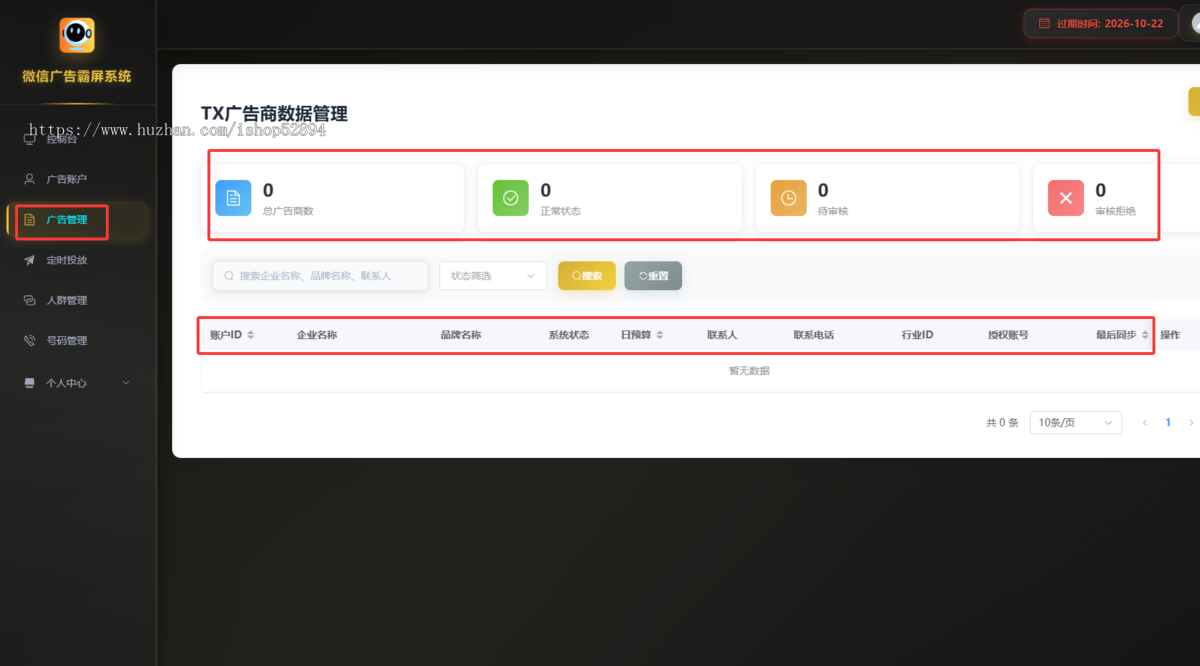This screenshot has height=666, width=1200.
Task: Focus the 搜索企业名称、品牌名称、联系人 search field
Action: pyautogui.click(x=320, y=276)
